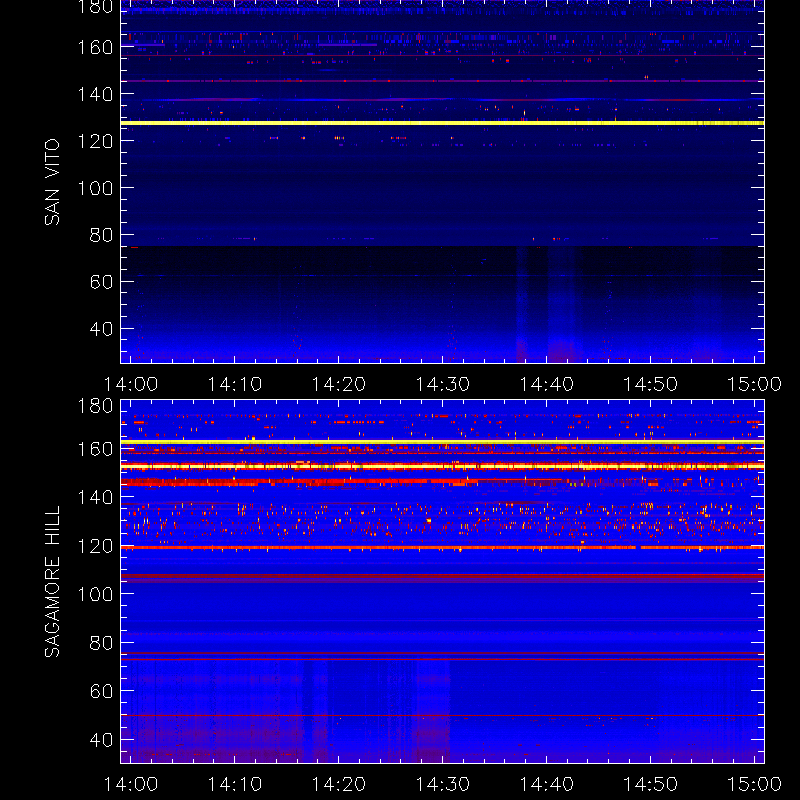Viewport: 800px width, 800px height.
Task: Select 40 on the San Vito frequency axis
Action: coord(101,329)
